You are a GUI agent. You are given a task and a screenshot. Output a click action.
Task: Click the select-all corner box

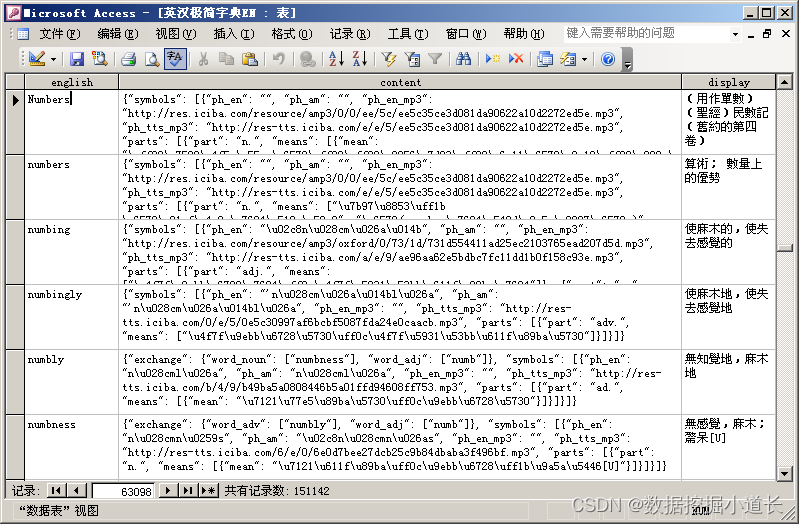[15, 82]
